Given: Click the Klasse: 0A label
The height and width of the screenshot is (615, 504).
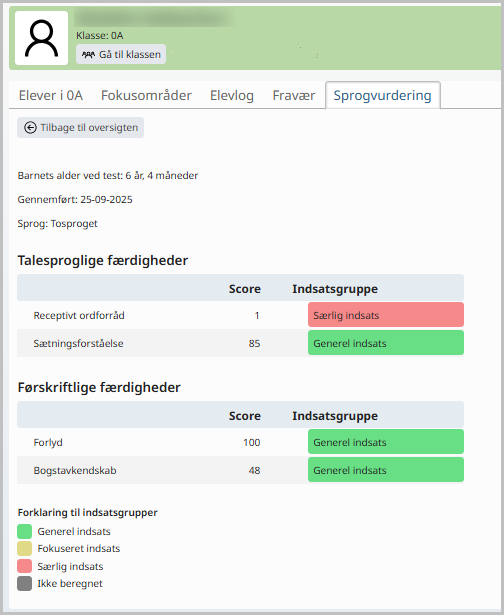Looking at the screenshot, I should pos(100,36).
